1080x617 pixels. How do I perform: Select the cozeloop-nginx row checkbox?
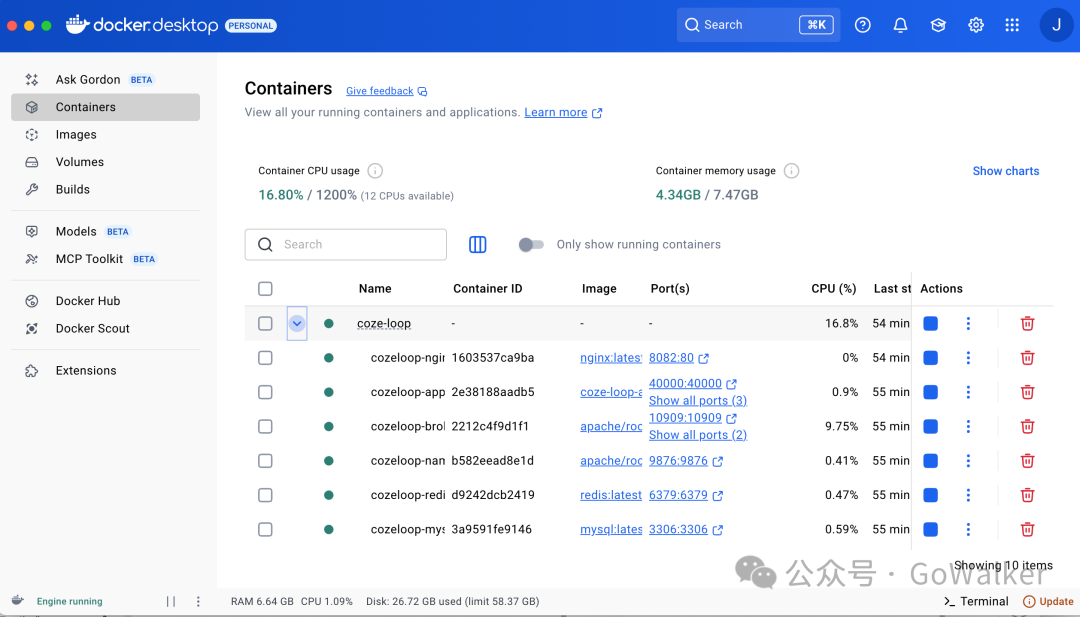pyautogui.click(x=265, y=358)
